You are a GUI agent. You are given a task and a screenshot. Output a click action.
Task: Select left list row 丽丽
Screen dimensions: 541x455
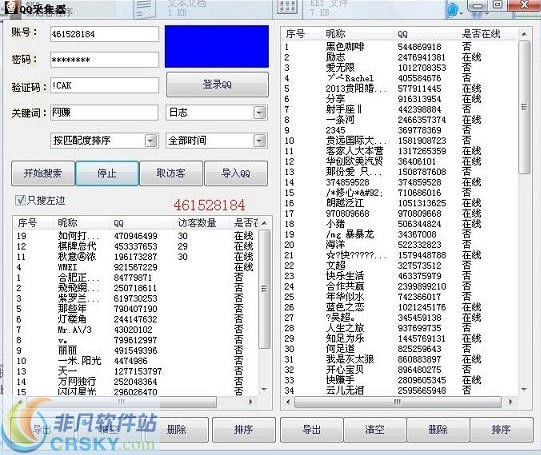tap(136, 350)
